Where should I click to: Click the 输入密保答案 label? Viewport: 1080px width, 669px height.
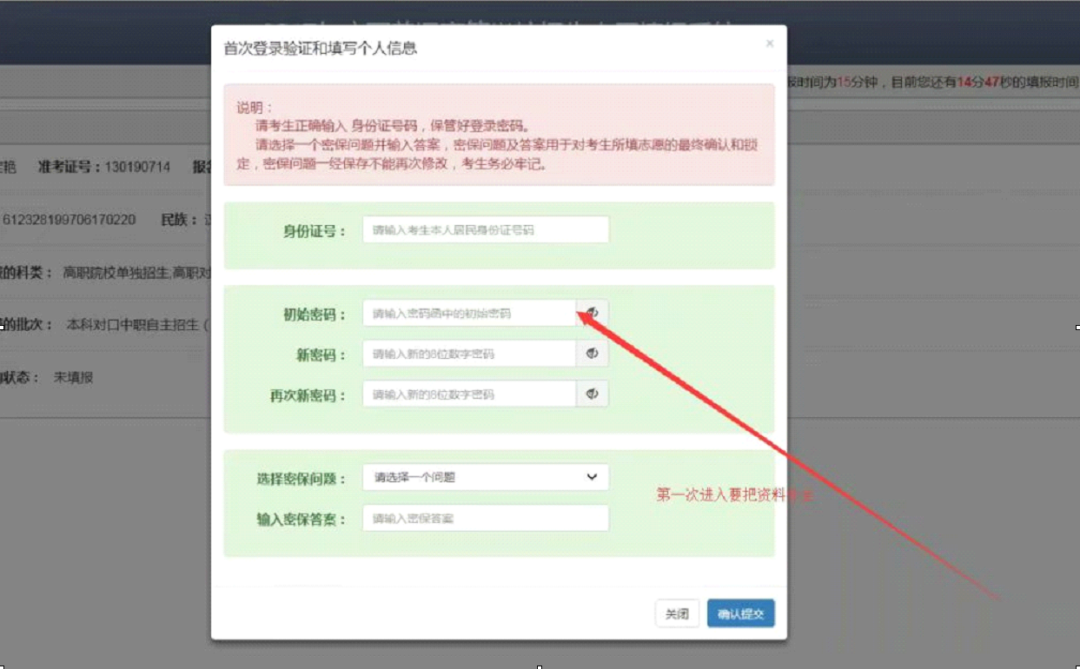click(x=300, y=519)
